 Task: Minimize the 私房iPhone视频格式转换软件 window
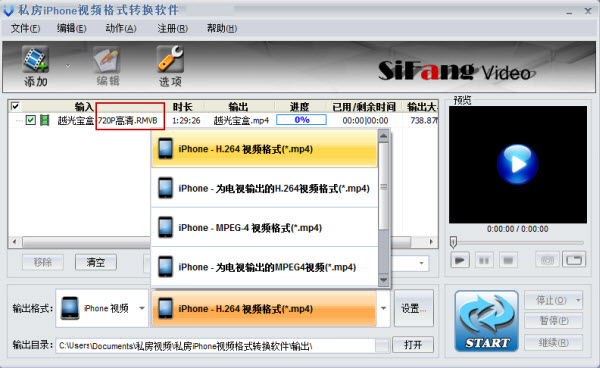click(569, 12)
